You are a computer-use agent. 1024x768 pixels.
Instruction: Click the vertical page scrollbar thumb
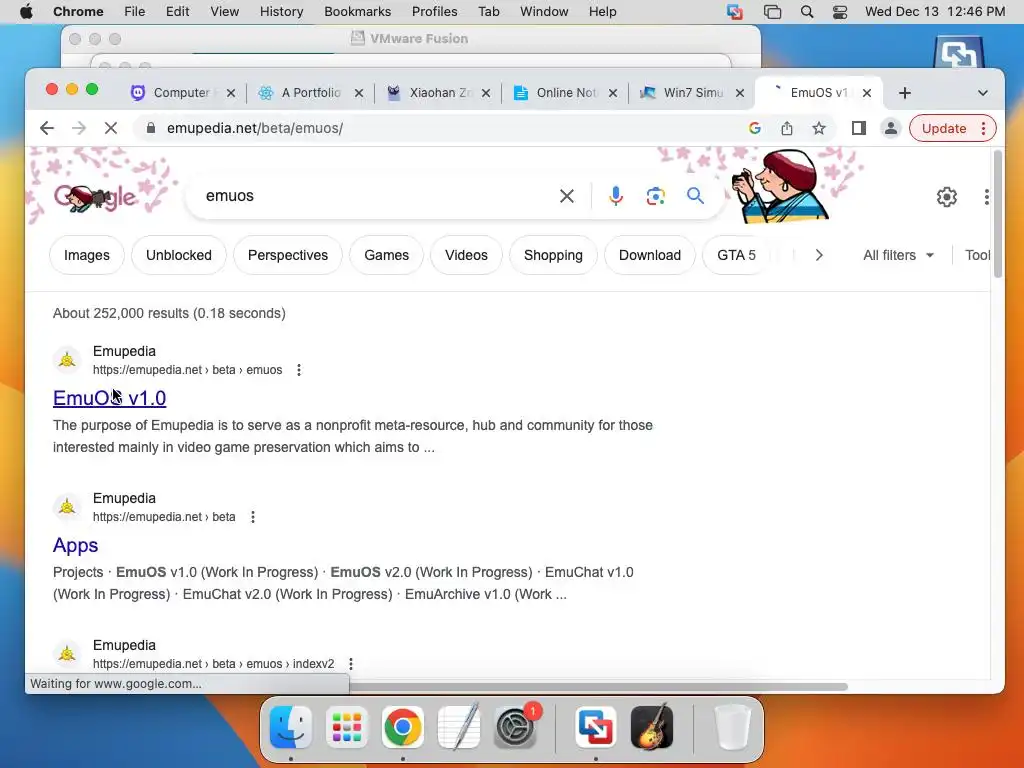[x=997, y=214]
